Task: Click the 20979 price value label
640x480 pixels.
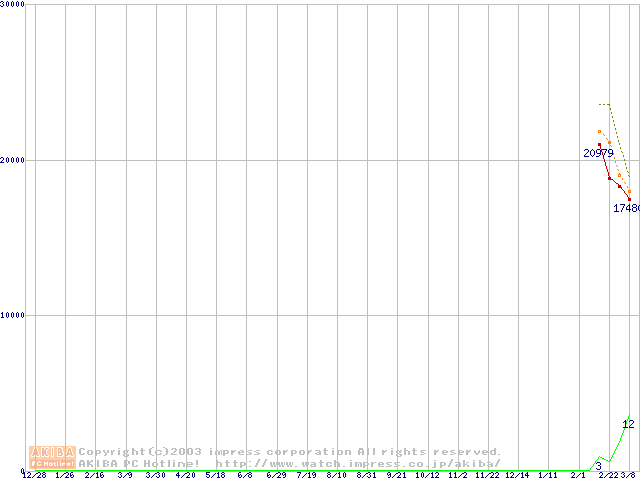Action: coord(598,154)
